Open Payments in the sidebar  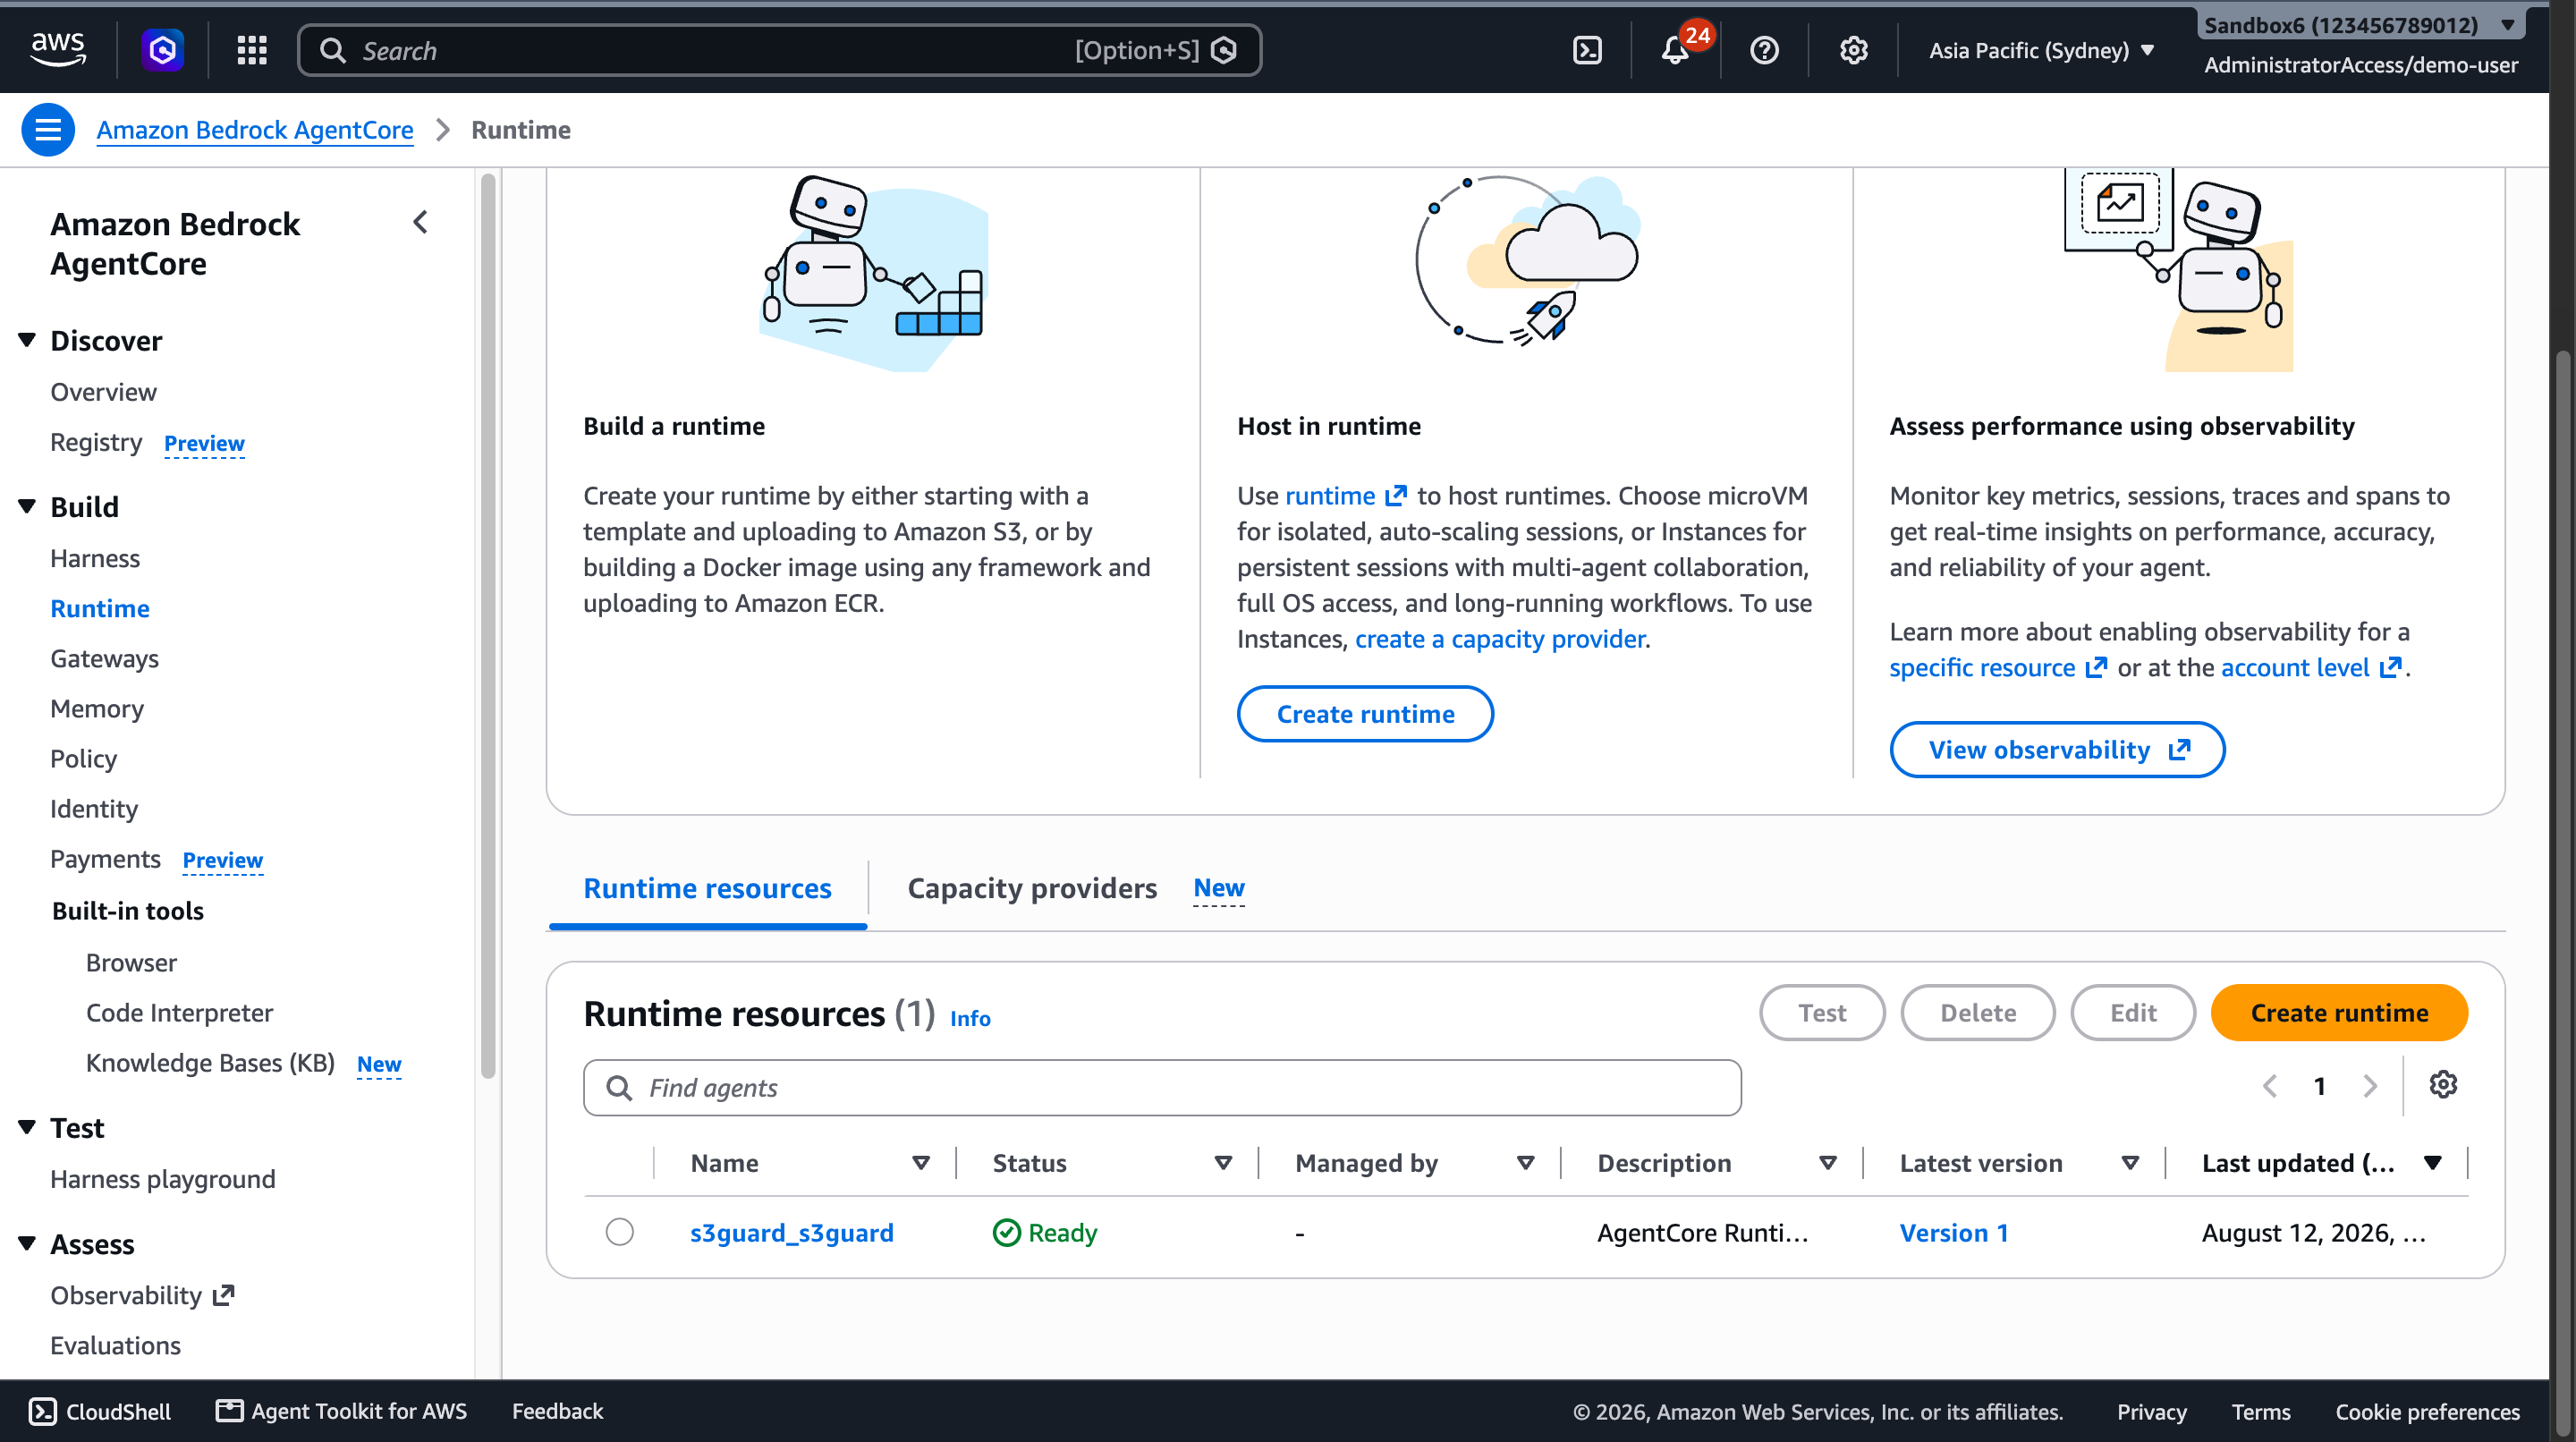105,859
